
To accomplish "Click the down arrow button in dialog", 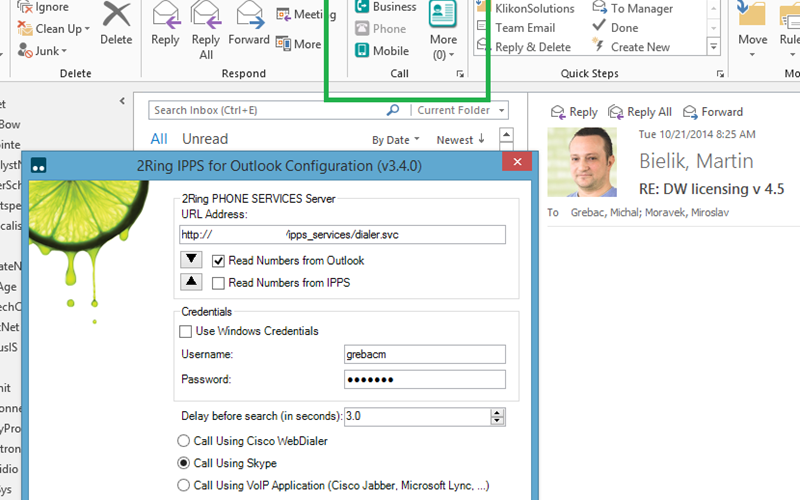I will click(x=191, y=260).
